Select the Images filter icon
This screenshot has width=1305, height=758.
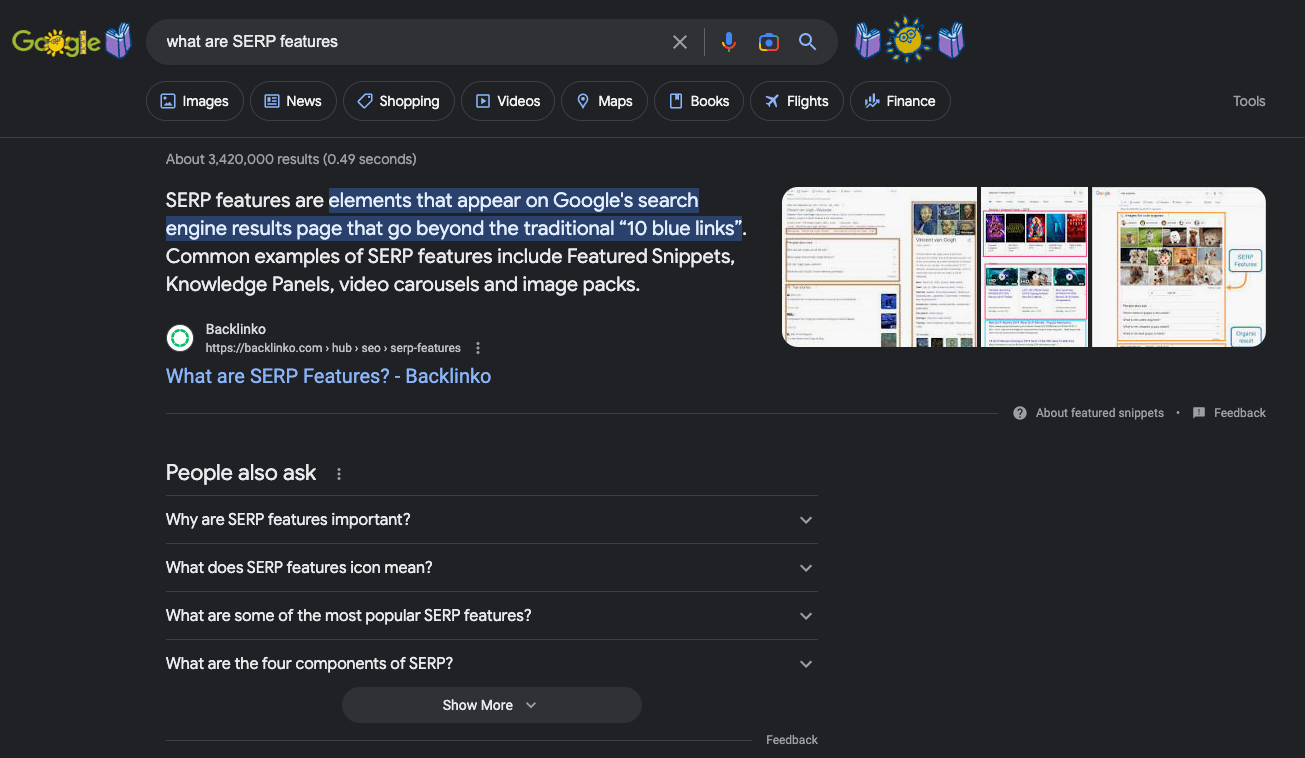[166, 100]
